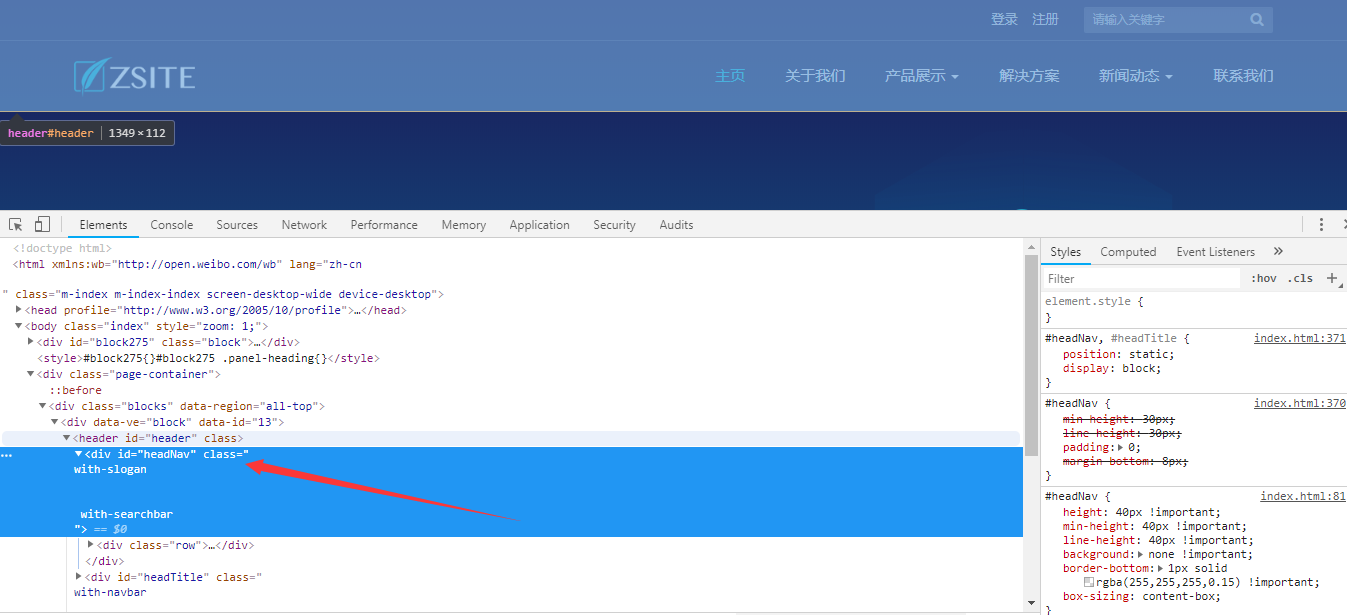Switch to the Memory tab
This screenshot has height=615, width=1347.
[x=464, y=225]
